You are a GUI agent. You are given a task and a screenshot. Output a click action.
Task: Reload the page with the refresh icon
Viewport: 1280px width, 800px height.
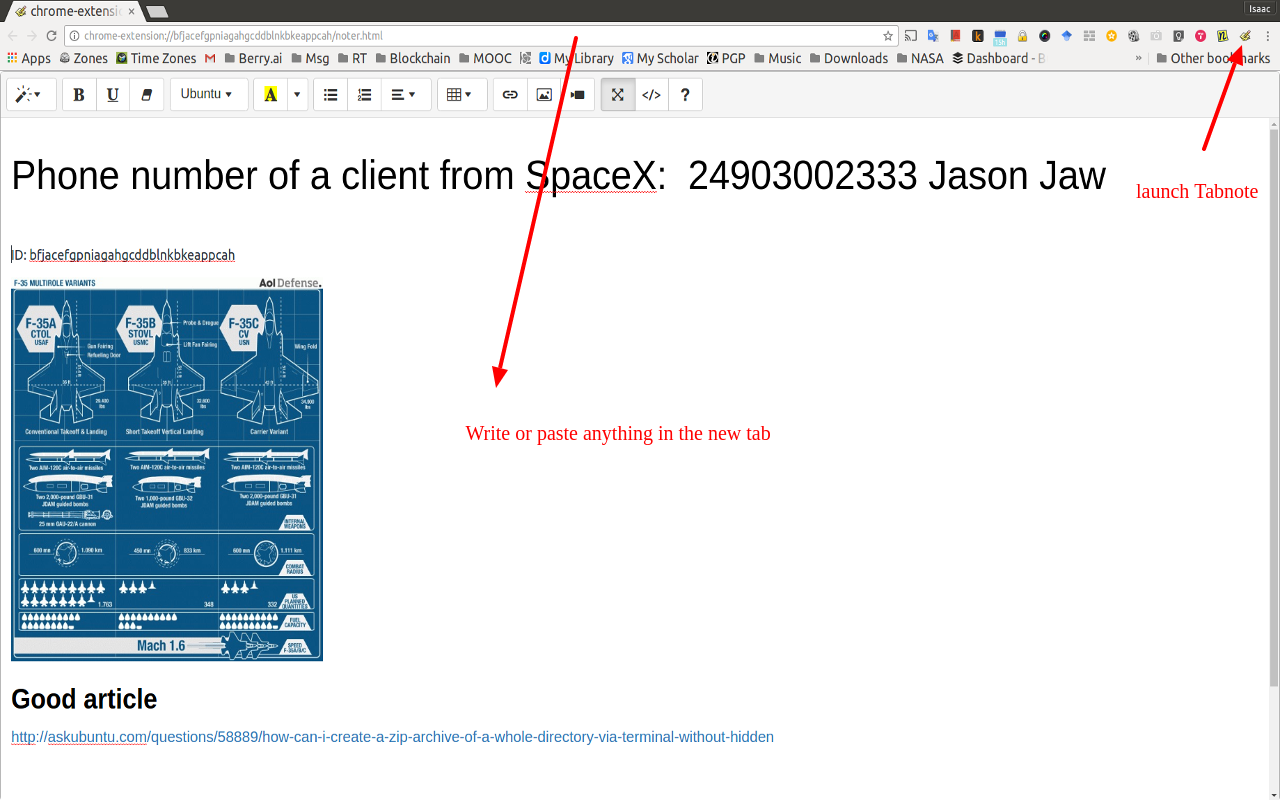click(x=52, y=36)
